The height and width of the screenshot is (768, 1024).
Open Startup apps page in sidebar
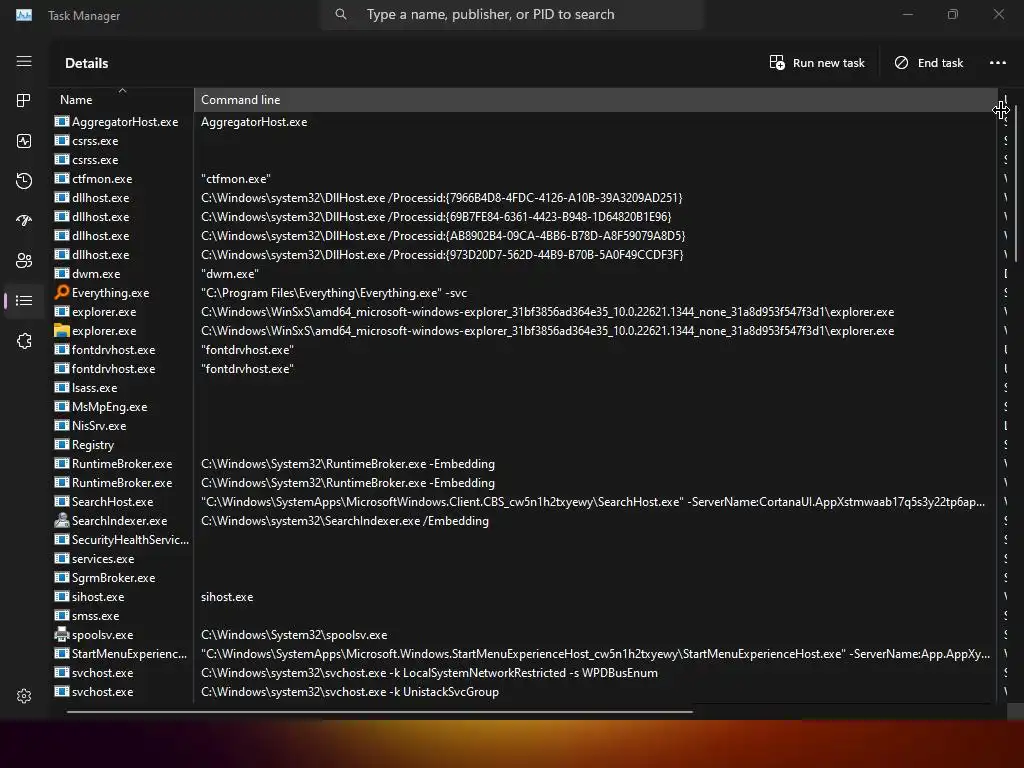click(24, 221)
